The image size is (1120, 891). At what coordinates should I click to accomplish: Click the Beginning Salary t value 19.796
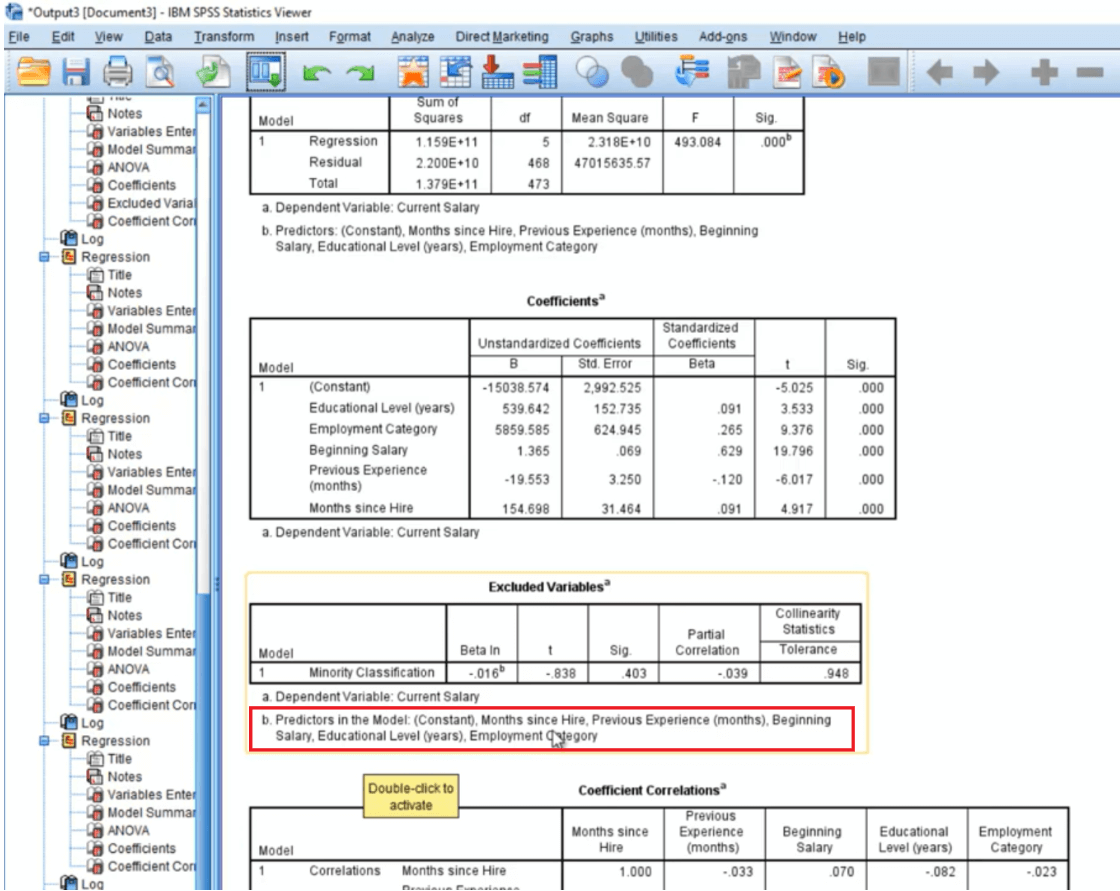coord(793,451)
